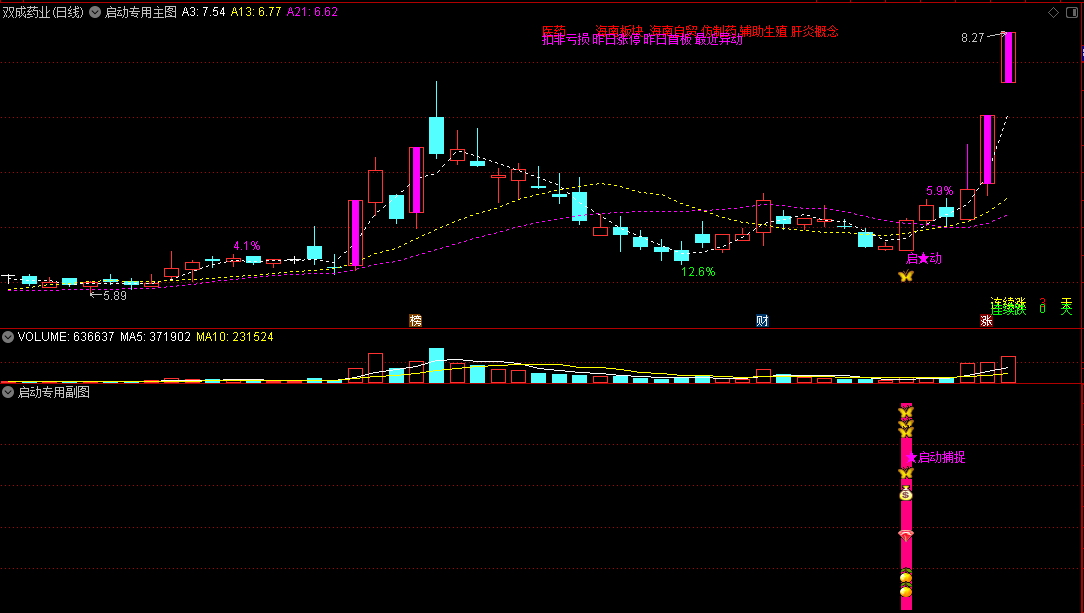Open the 最近异动 tag
1084x613 pixels.
[719, 40]
